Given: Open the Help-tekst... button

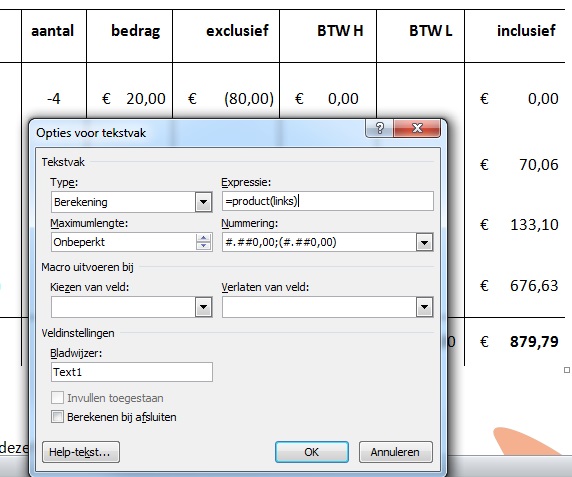Looking at the screenshot, I should [81, 452].
